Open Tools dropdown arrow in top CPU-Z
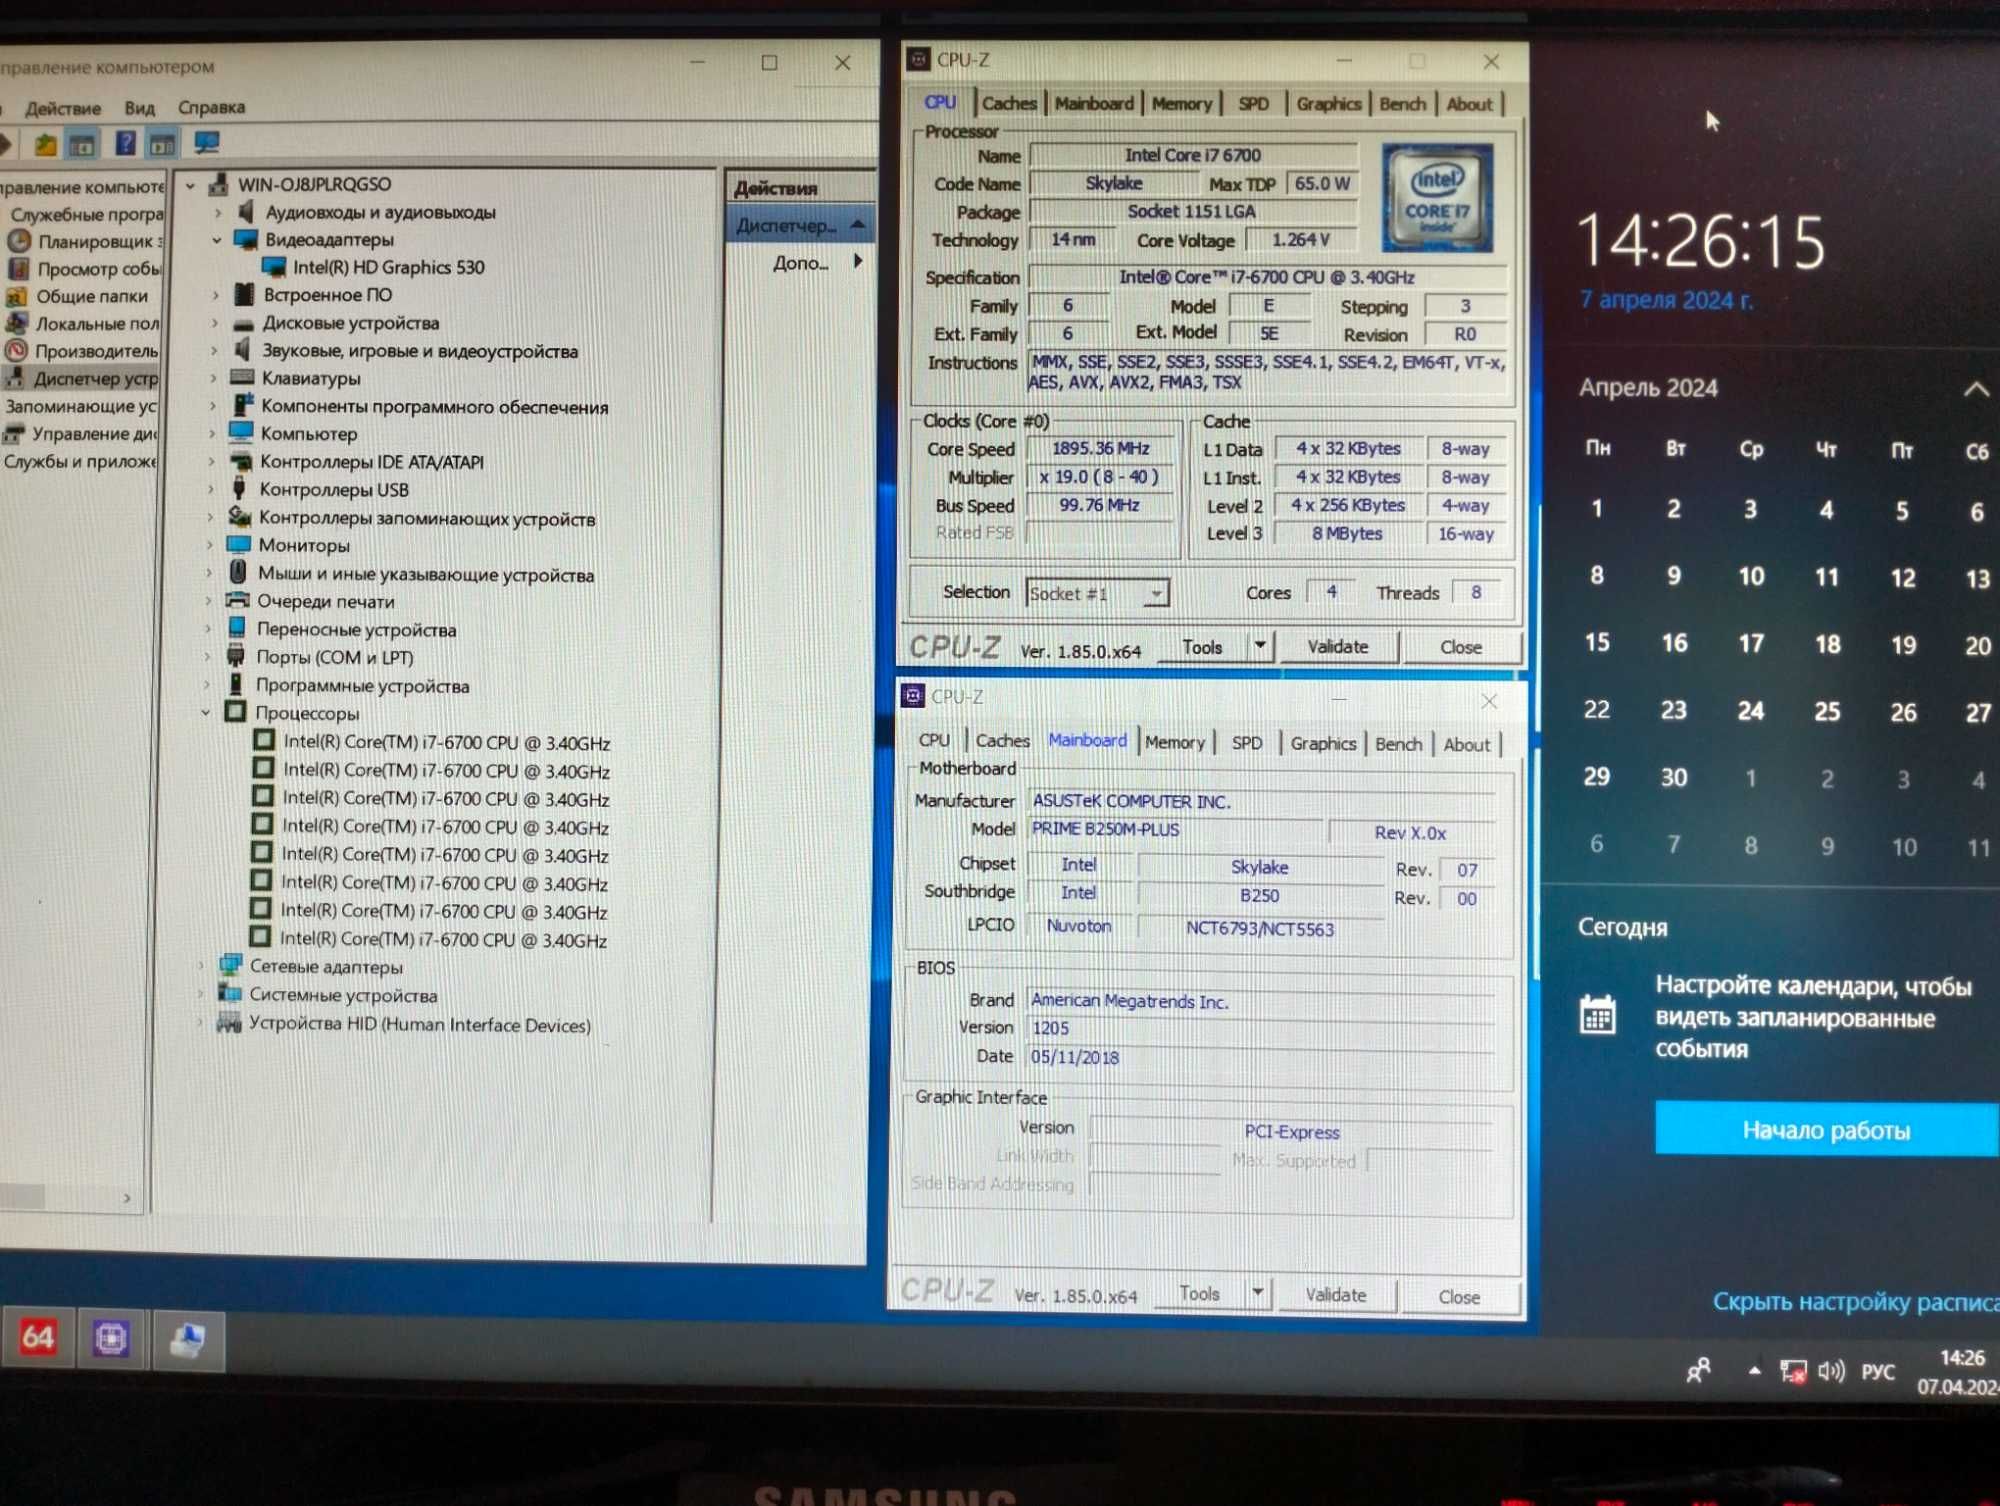Screen dimensions: 2000x1506 (1260, 646)
